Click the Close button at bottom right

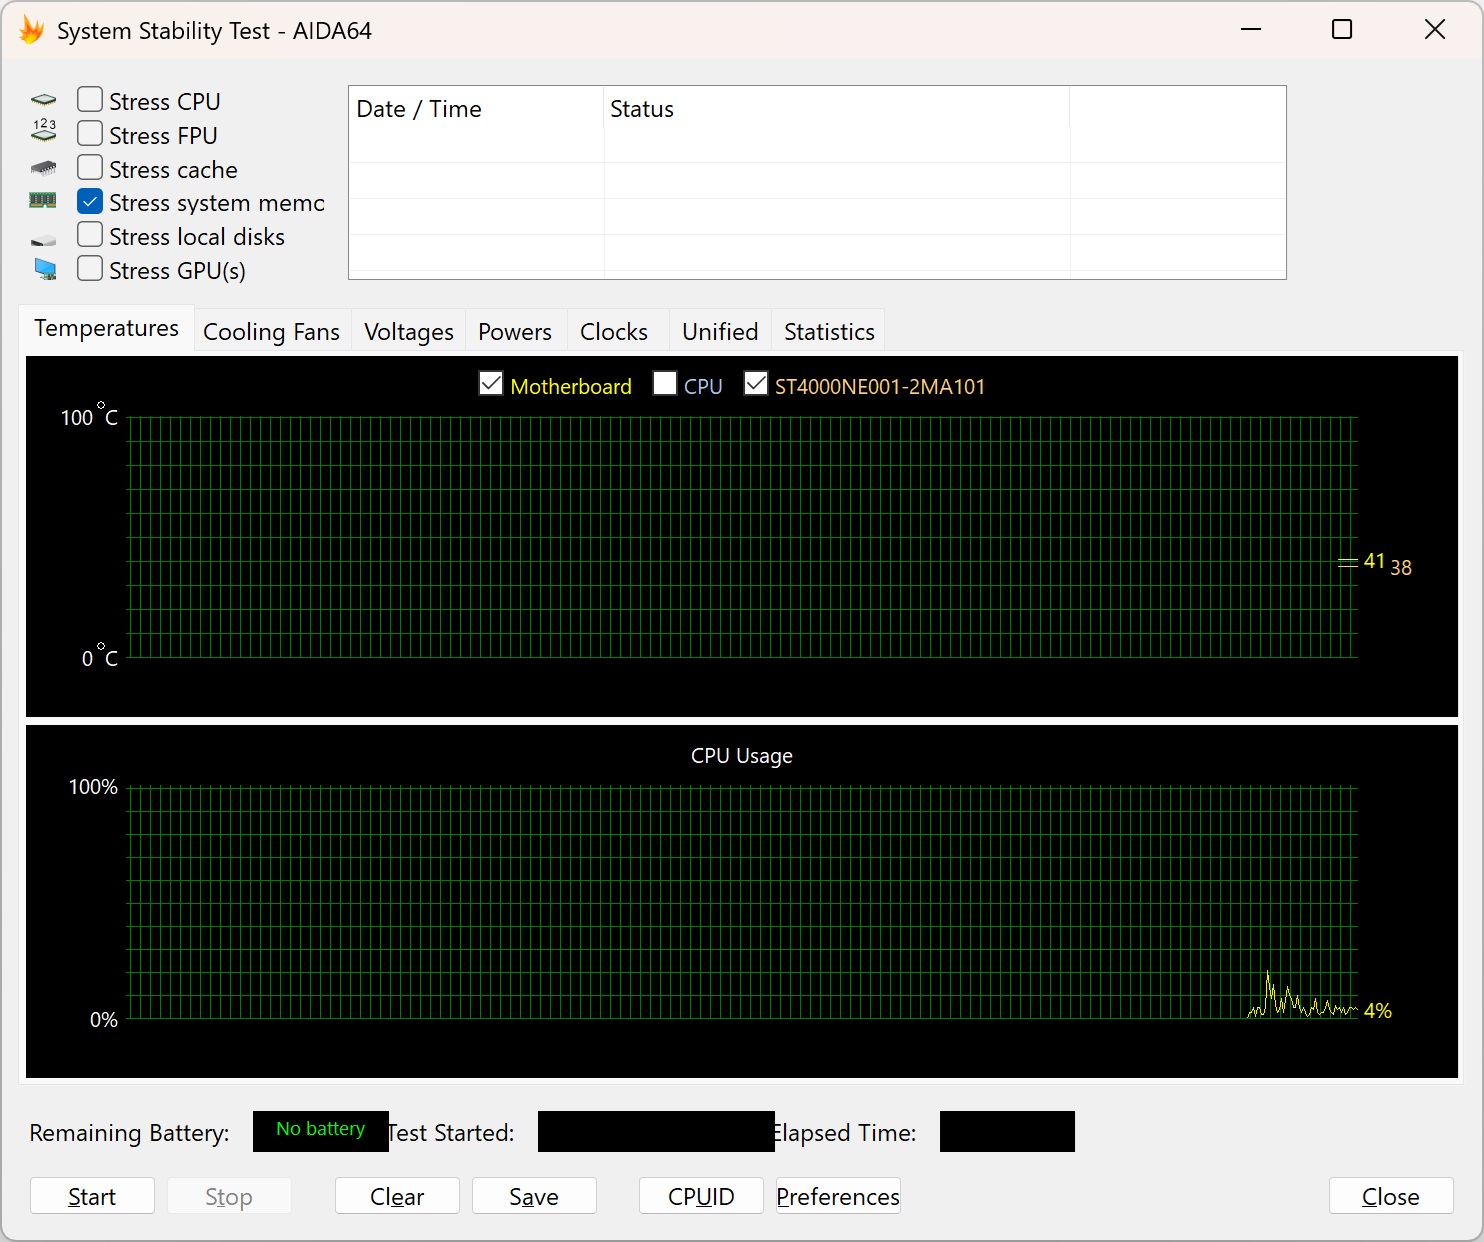click(x=1391, y=1196)
